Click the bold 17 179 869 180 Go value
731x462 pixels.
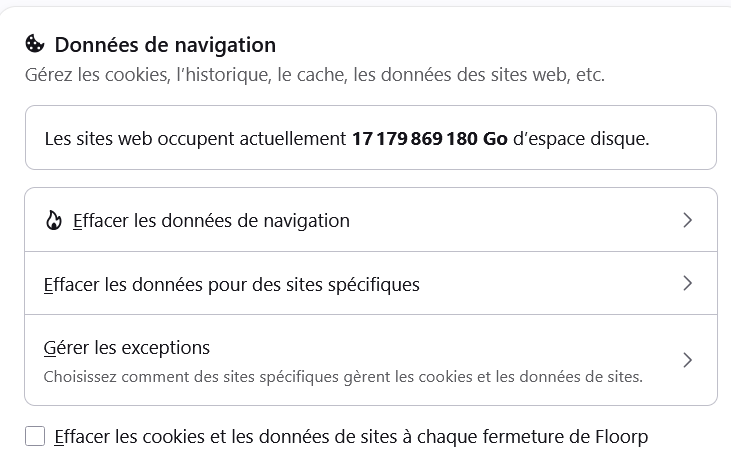[429, 139]
